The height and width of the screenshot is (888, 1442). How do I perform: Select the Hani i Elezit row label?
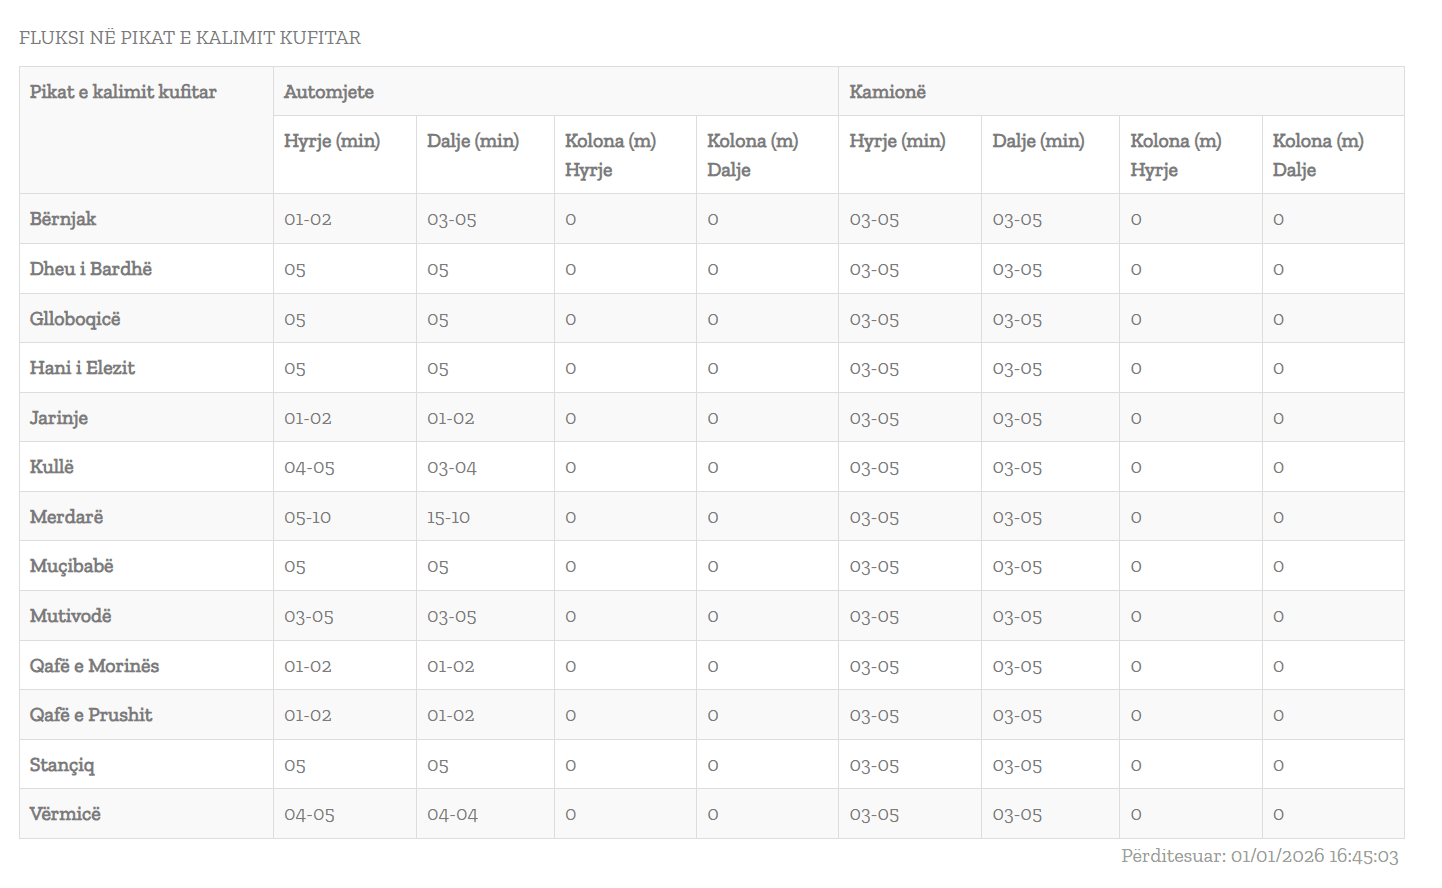click(82, 368)
